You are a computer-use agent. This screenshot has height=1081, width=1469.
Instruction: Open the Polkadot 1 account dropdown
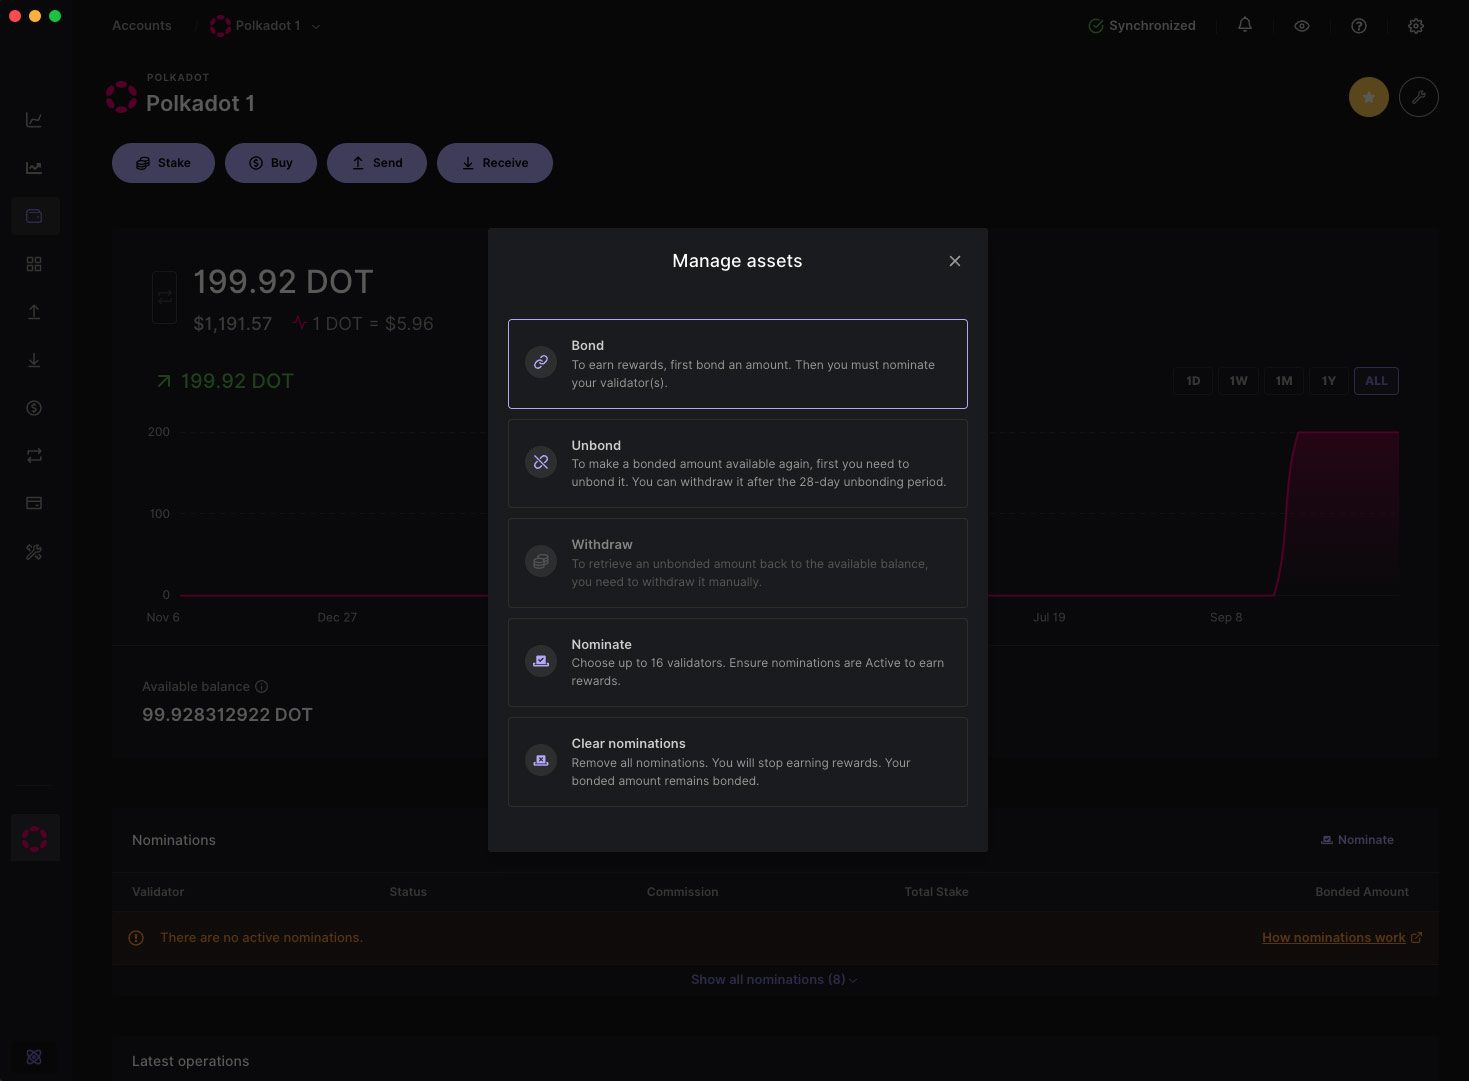[x=265, y=26]
